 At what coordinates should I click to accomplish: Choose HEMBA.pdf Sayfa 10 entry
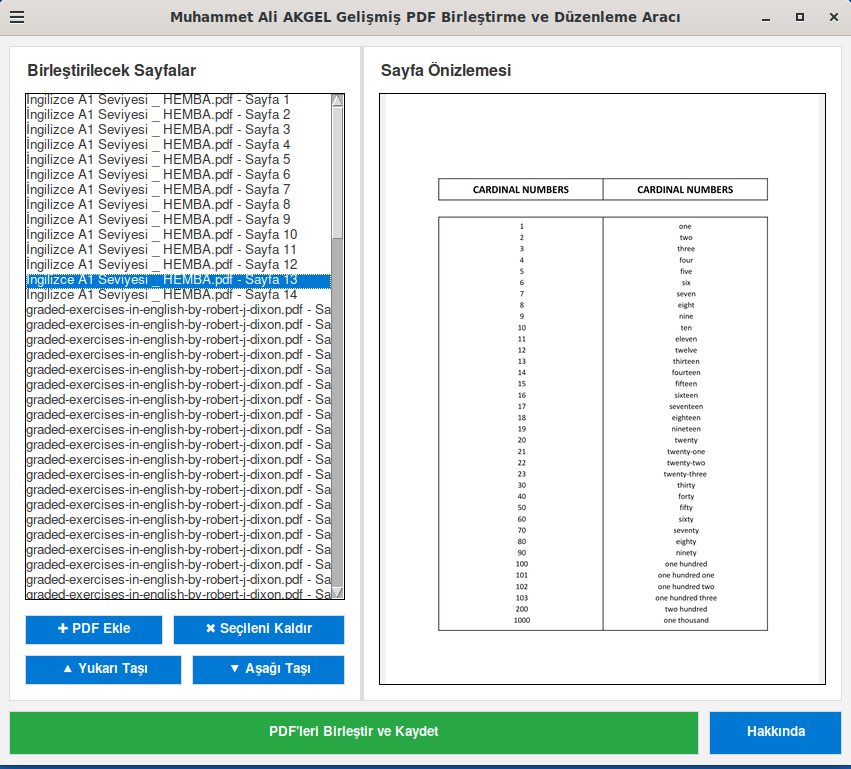pos(160,235)
